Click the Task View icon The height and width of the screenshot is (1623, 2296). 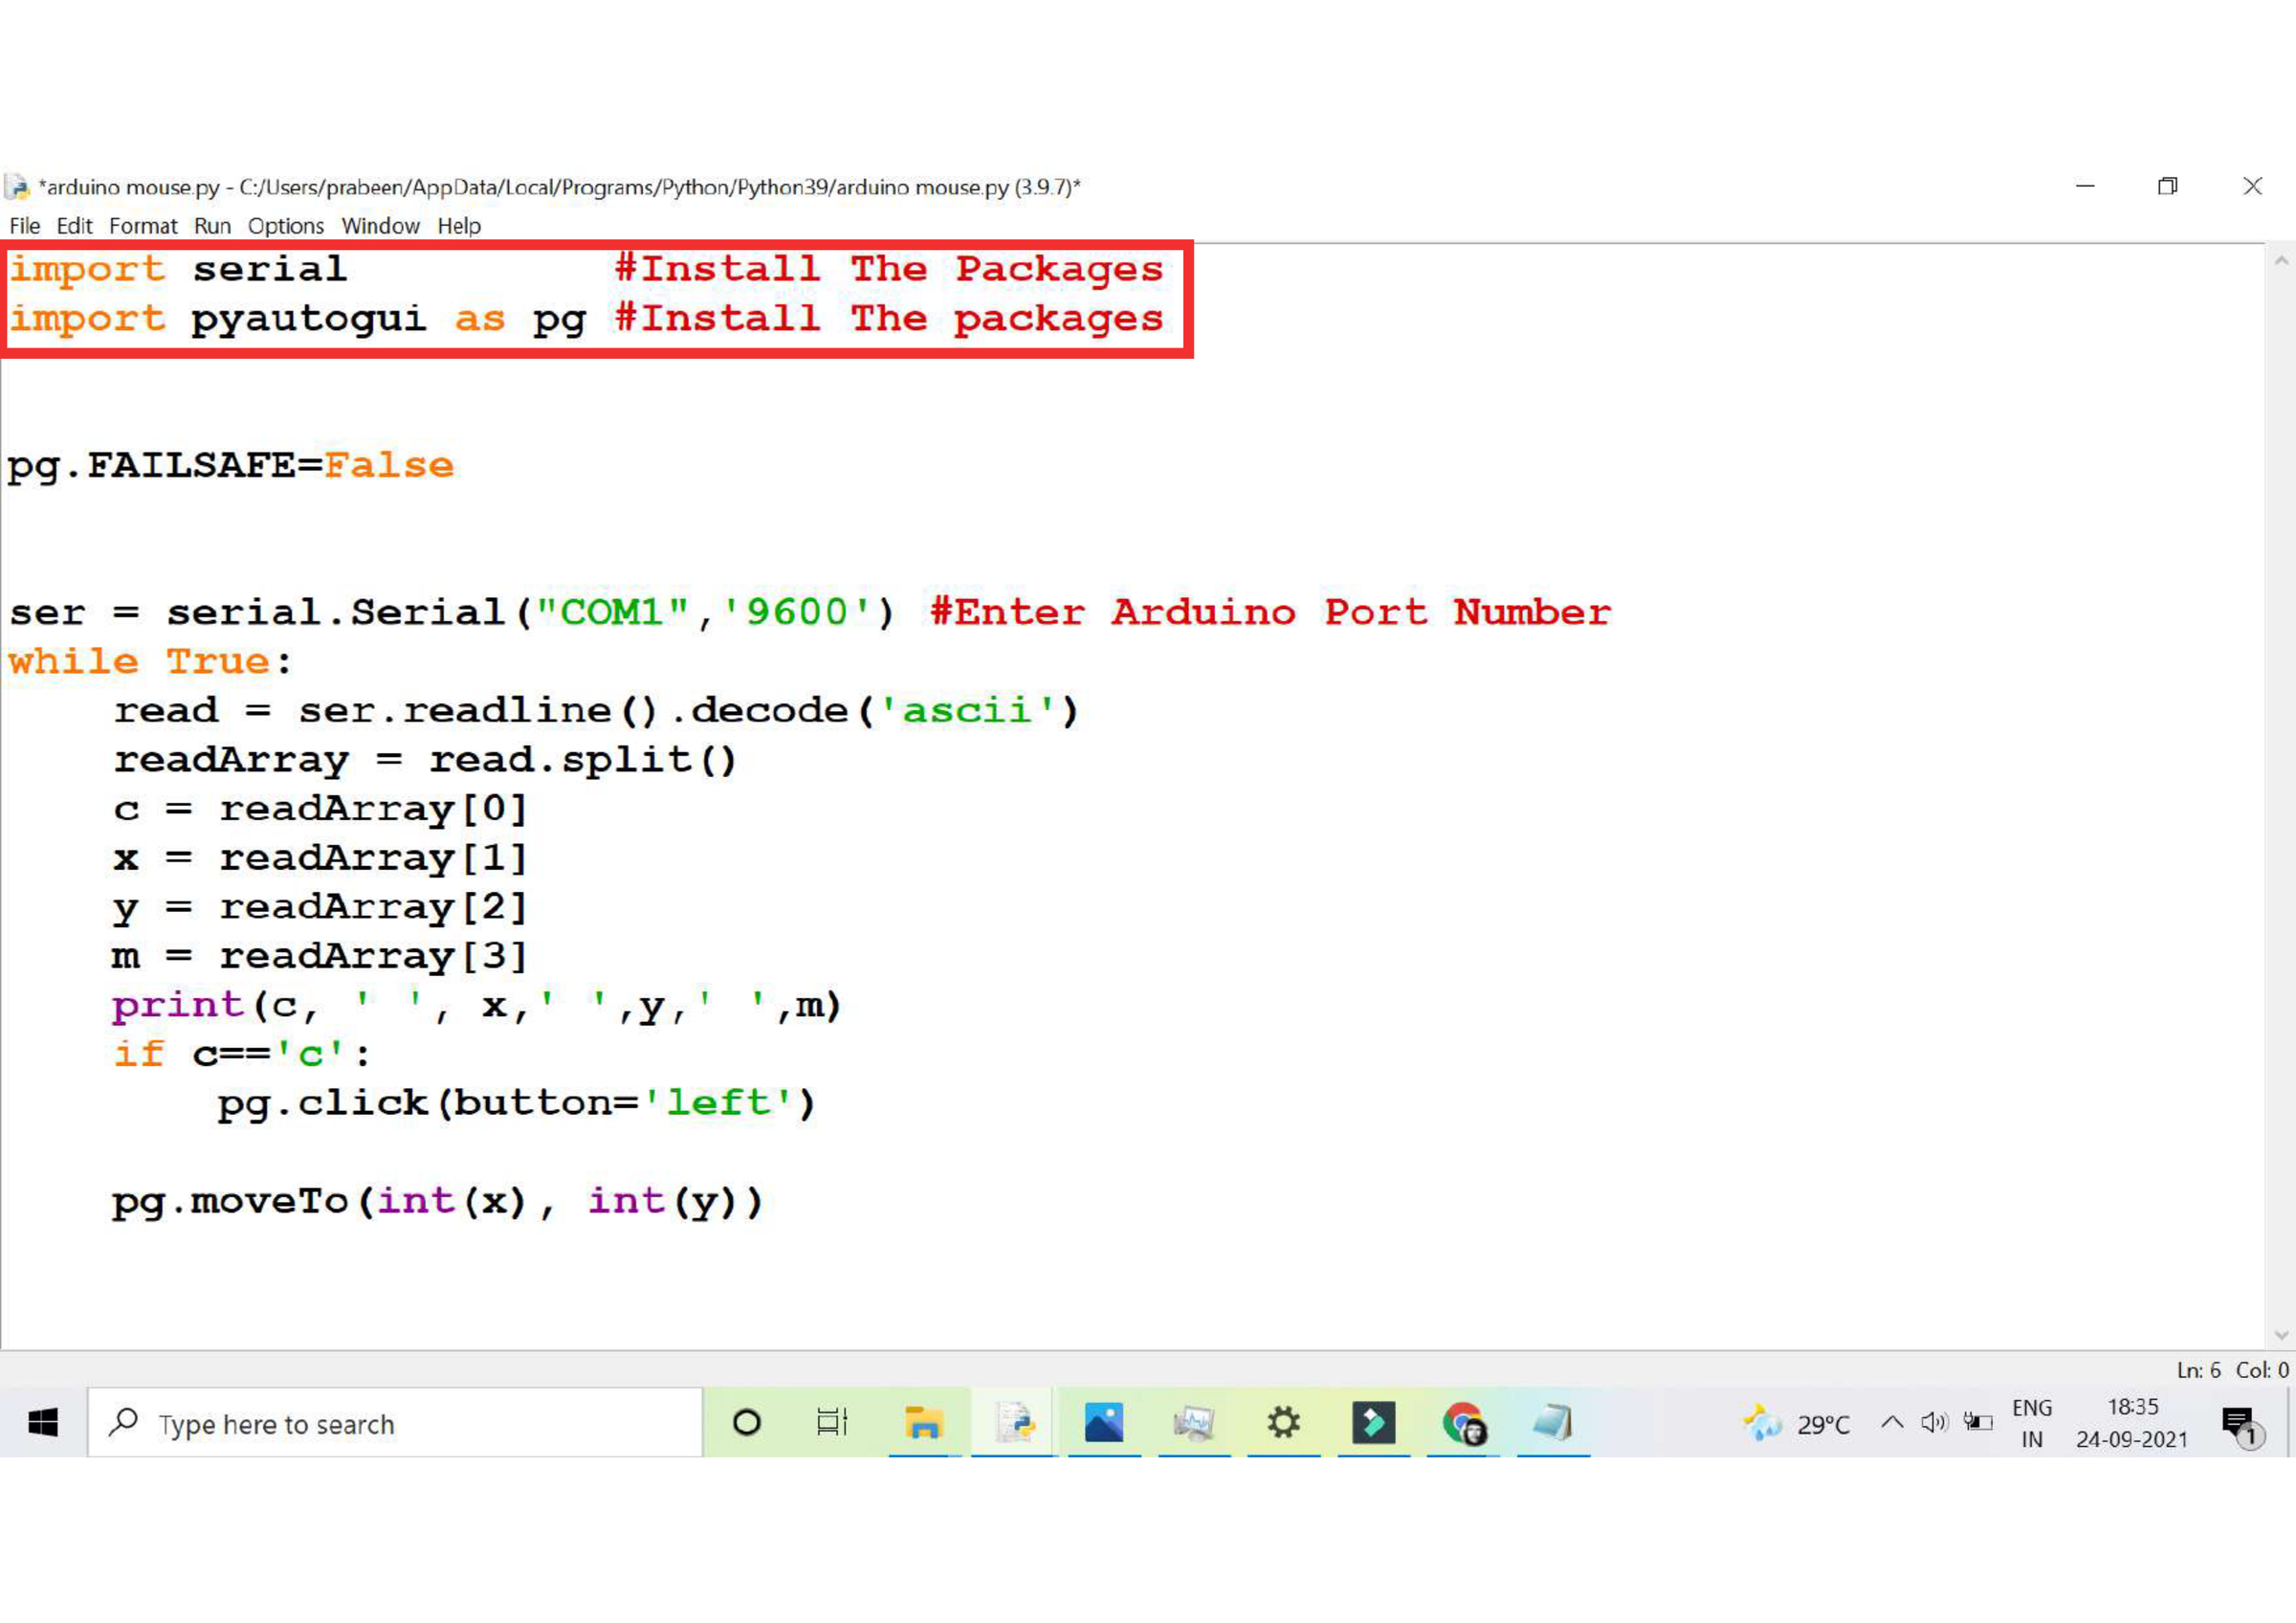(x=832, y=1422)
